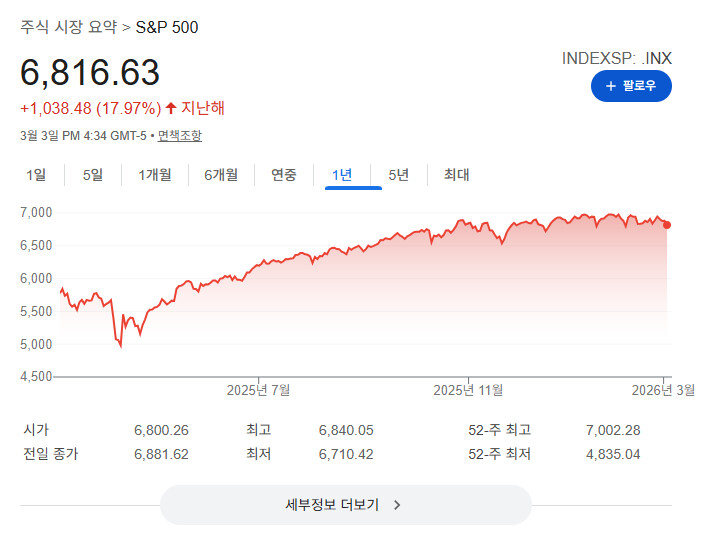Click the chart's lowest dip point
Screen dimensions: 706x534
(121, 346)
